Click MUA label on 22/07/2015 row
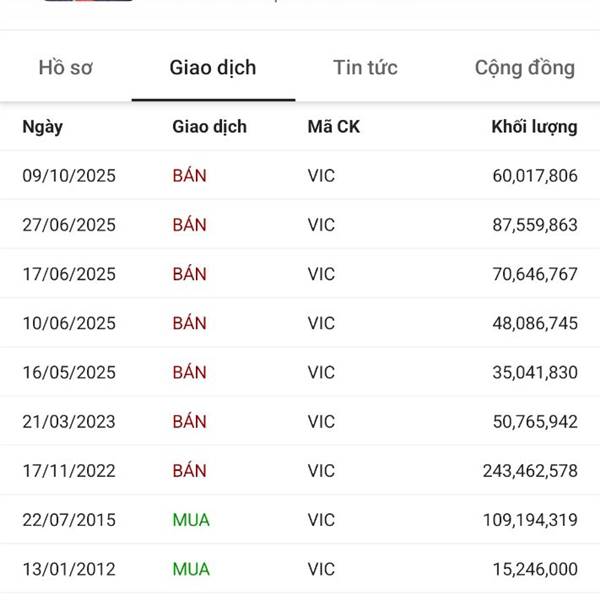The image size is (600, 600). tap(191, 520)
